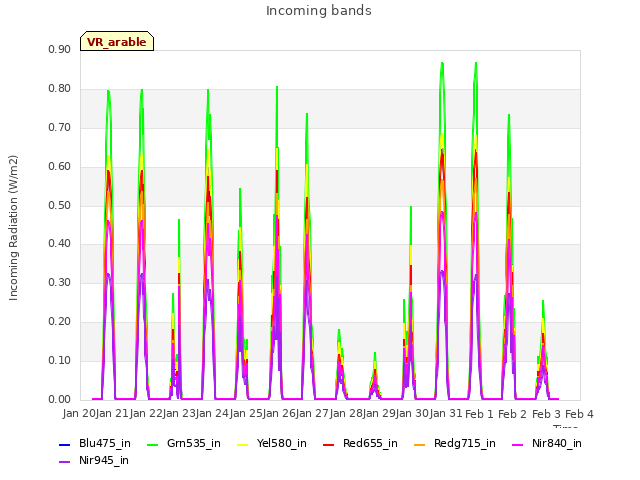Click the Jan 26 x-axis date label
The image size is (640, 480).
[279, 414]
